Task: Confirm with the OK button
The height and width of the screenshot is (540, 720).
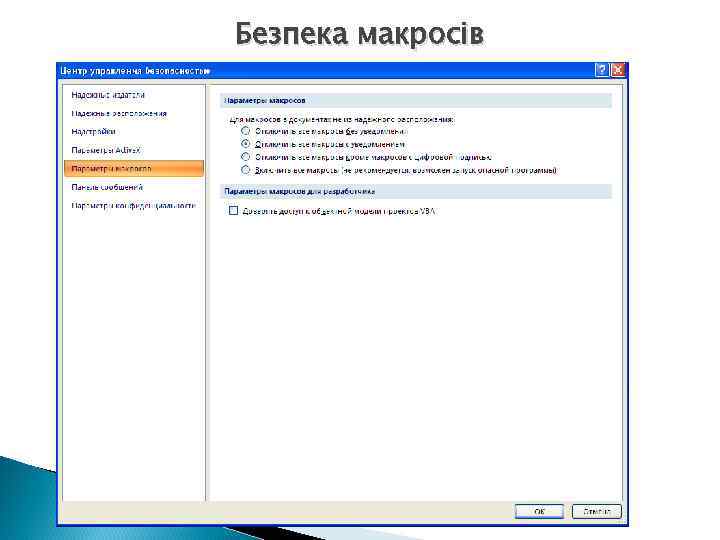Action: [539, 511]
